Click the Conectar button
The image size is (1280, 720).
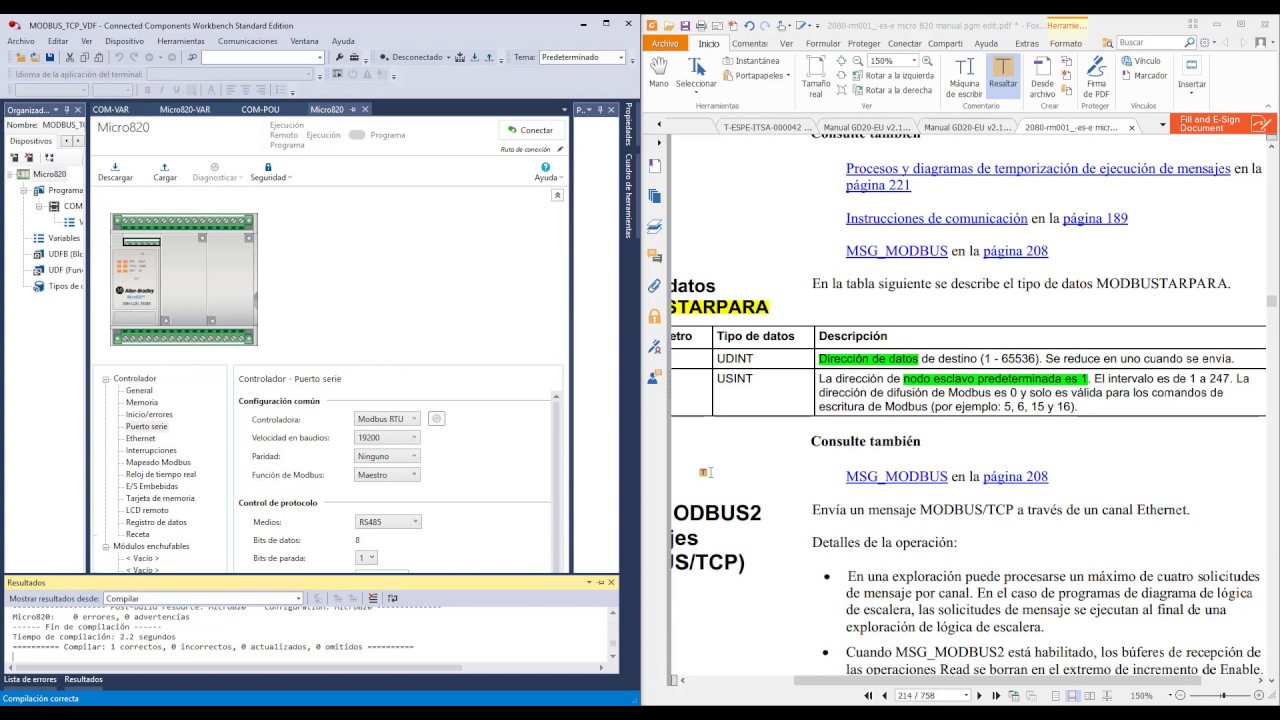[x=531, y=130]
